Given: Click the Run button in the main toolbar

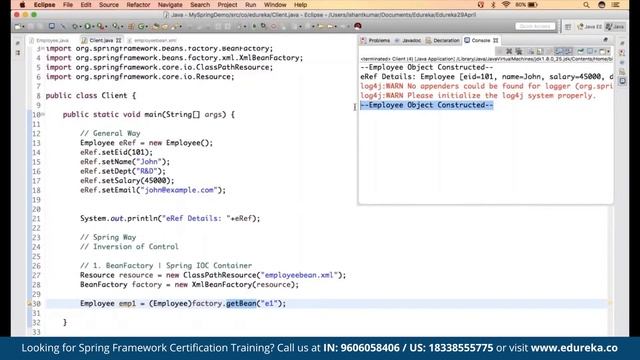Looking at the screenshot, I should (x=87, y=26).
